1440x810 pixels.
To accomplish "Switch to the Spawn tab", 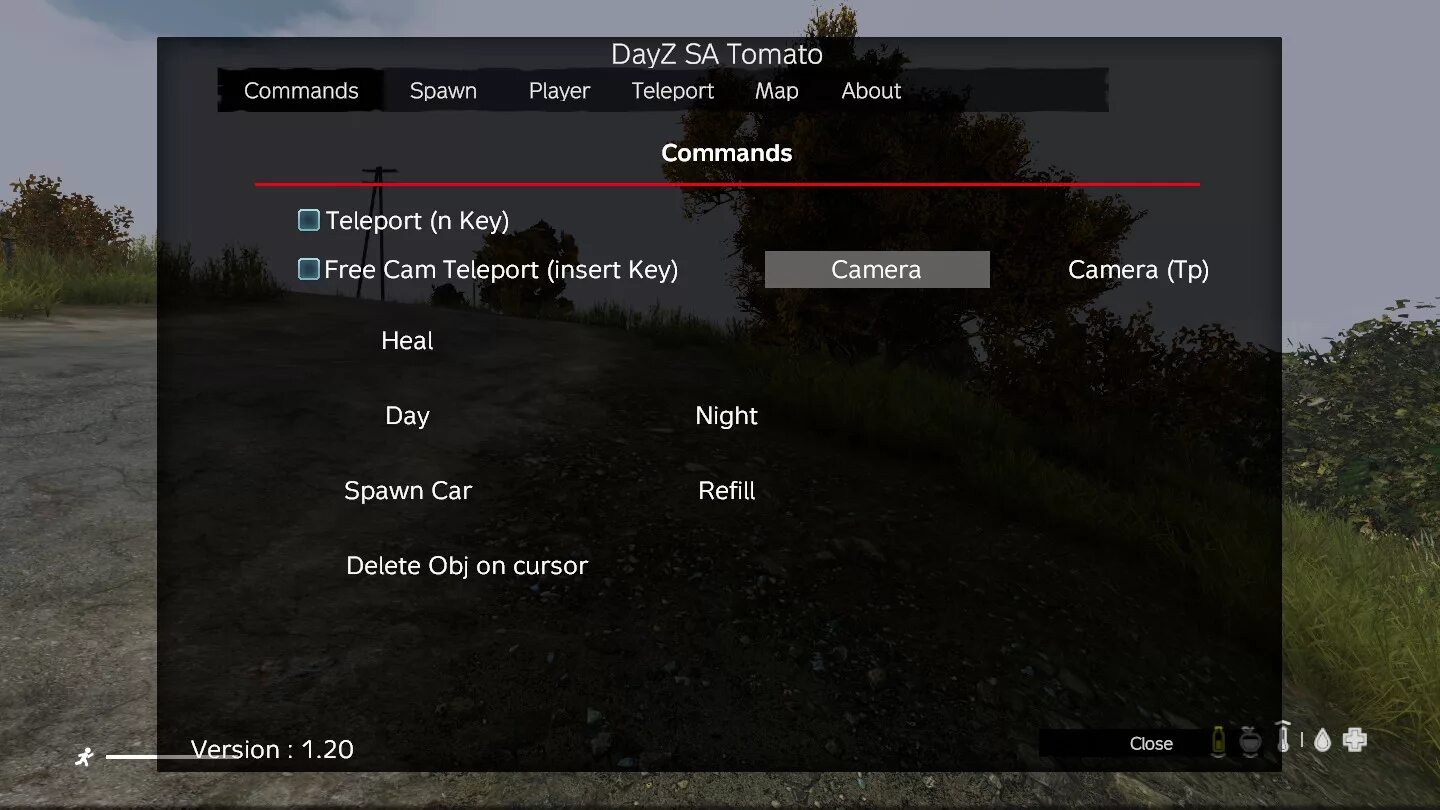I will [443, 91].
